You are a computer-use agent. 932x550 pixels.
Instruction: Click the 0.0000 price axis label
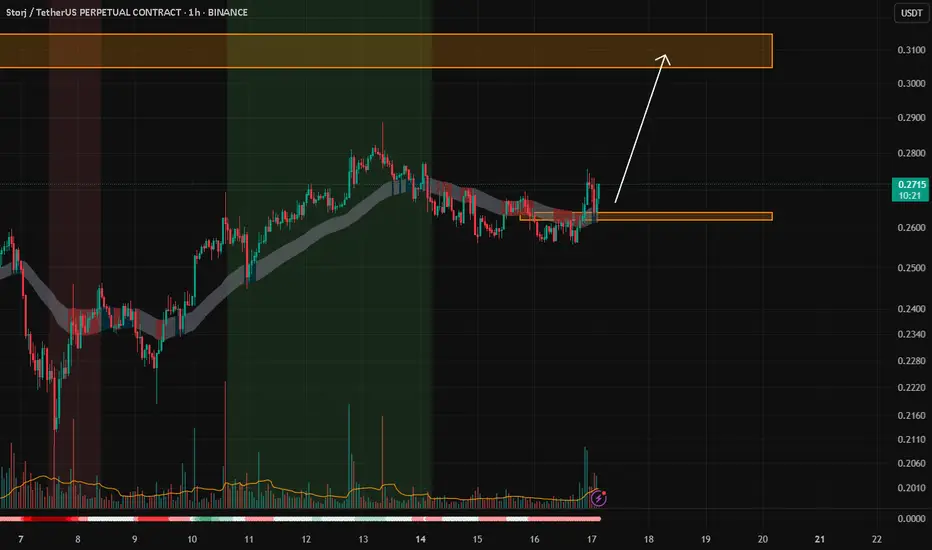click(x=911, y=518)
